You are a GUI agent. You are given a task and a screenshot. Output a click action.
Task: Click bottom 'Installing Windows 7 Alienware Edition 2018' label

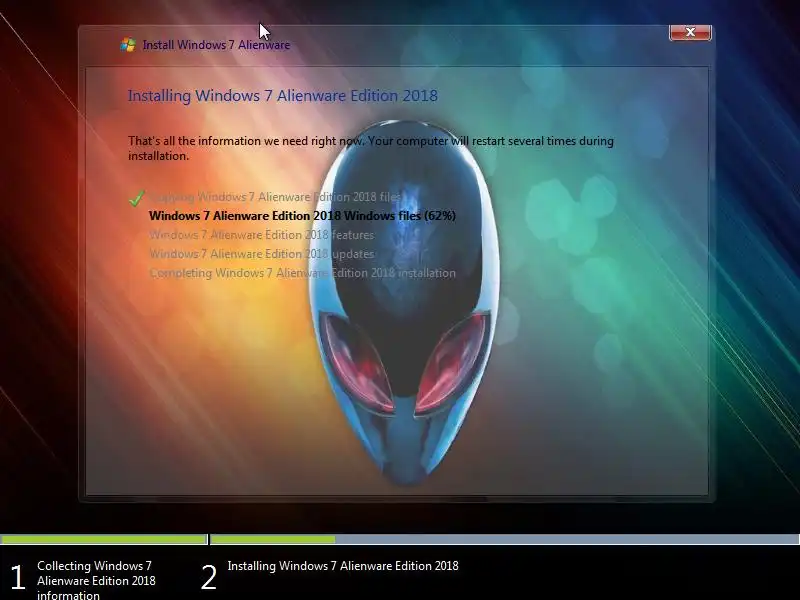[x=343, y=566]
